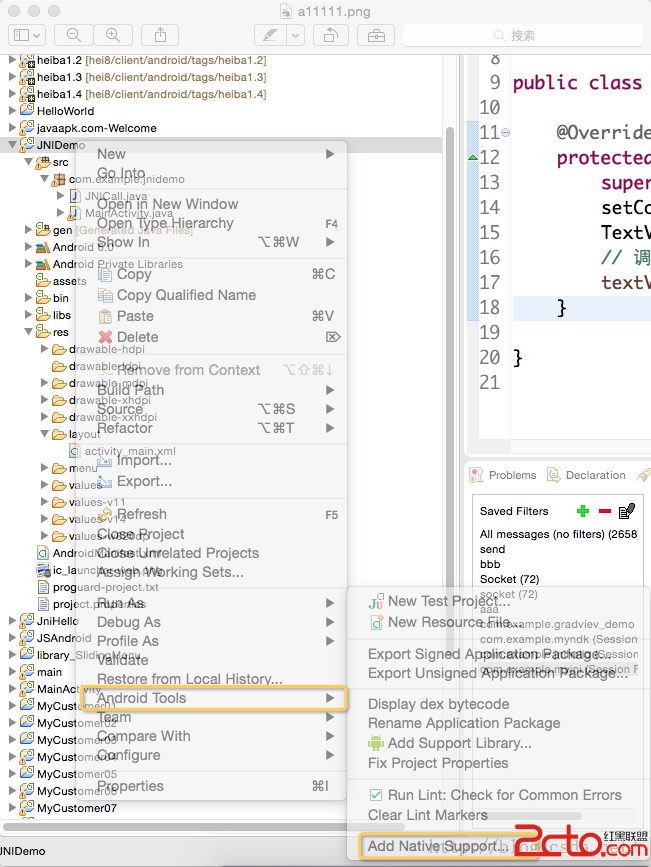Viewport: 651px width, 867px height.
Task: Open the sidebar view mode dropdown
Action: [x=26, y=35]
